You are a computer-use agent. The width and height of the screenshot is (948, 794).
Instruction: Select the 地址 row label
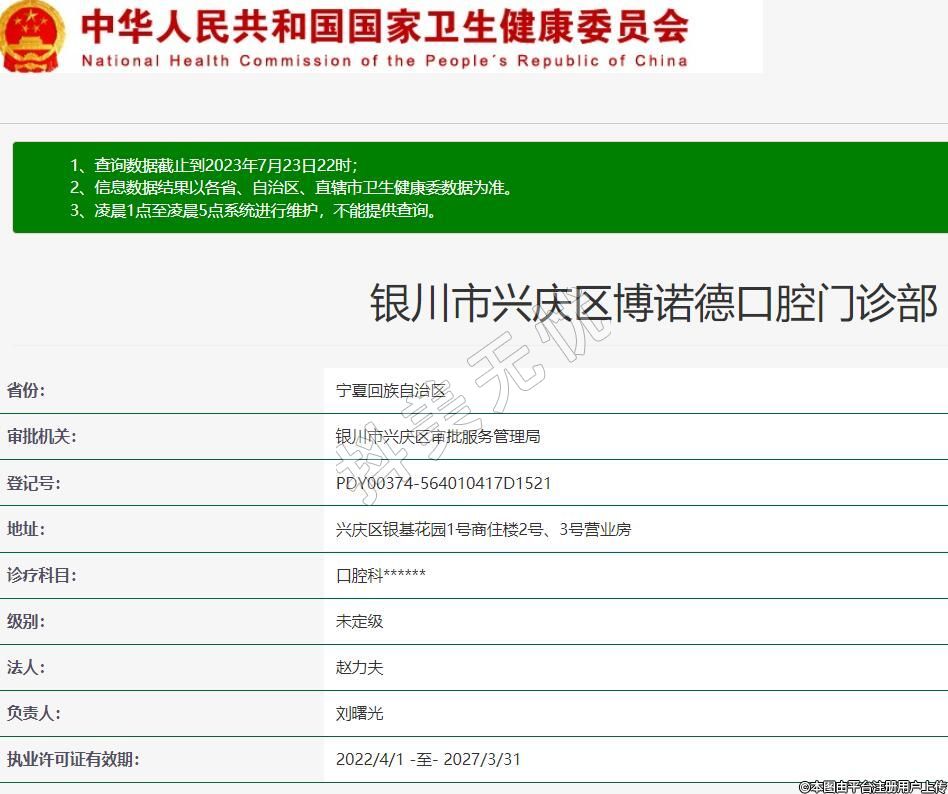pos(26,528)
